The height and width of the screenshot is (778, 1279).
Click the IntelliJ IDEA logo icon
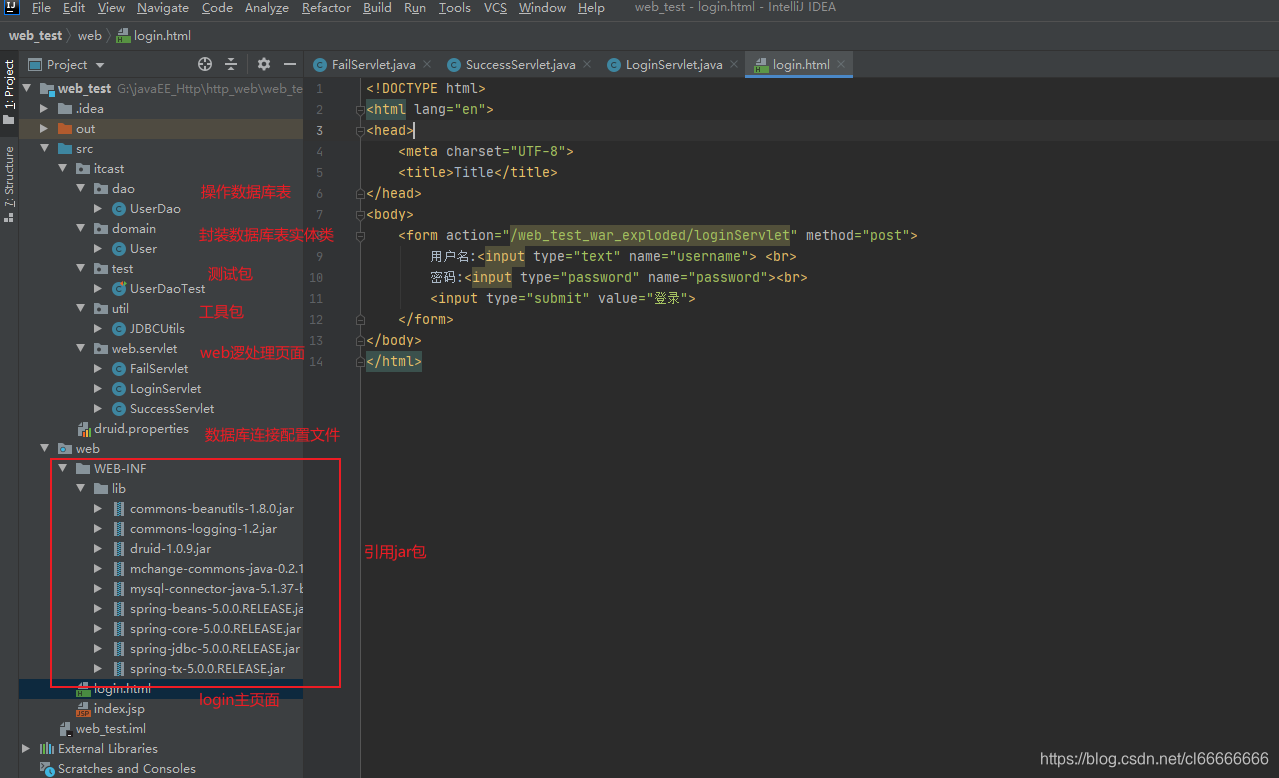point(9,8)
